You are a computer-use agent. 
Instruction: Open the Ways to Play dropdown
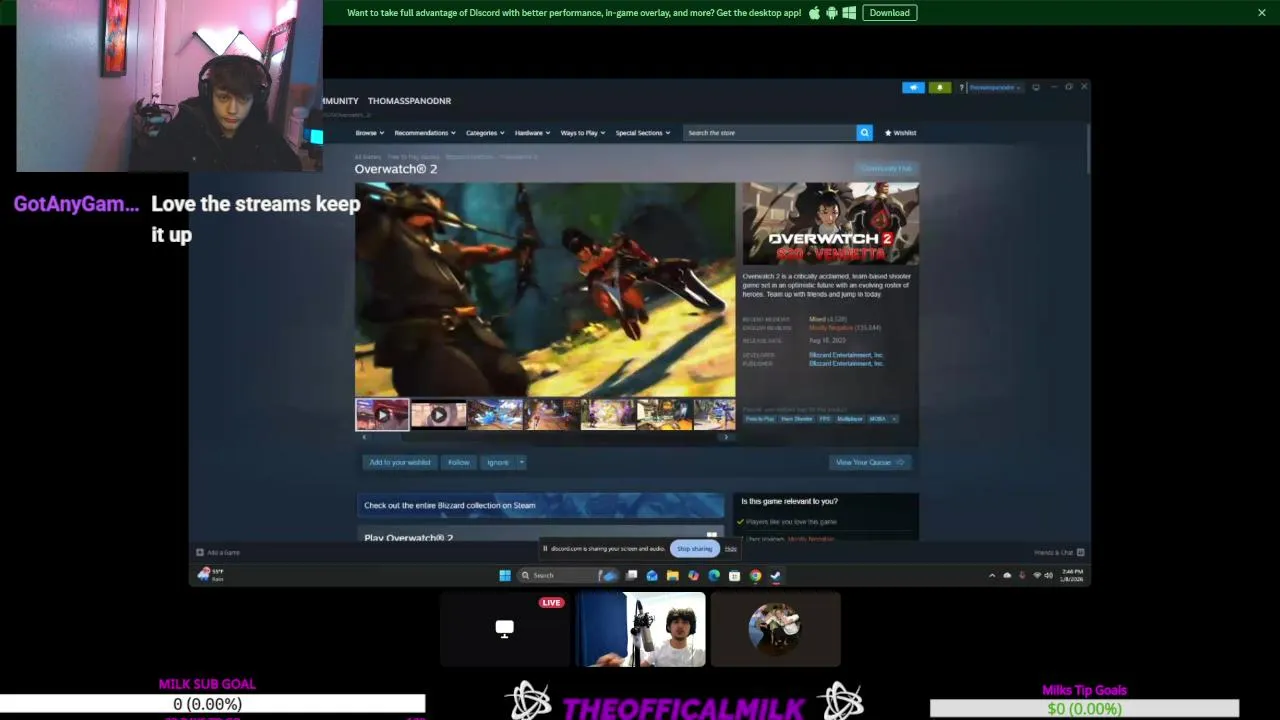coord(582,133)
